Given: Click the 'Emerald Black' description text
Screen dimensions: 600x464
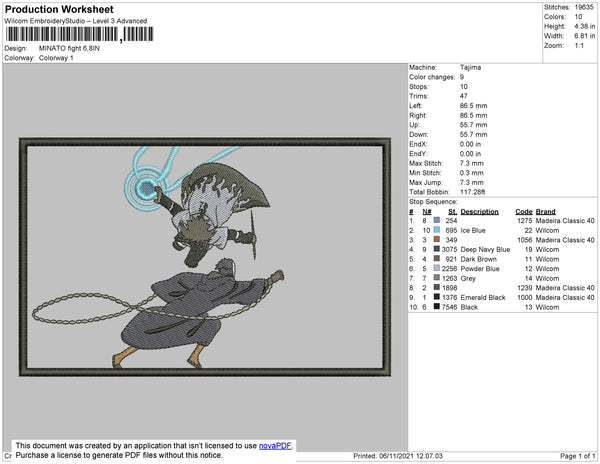Looking at the screenshot, I should [x=483, y=297].
